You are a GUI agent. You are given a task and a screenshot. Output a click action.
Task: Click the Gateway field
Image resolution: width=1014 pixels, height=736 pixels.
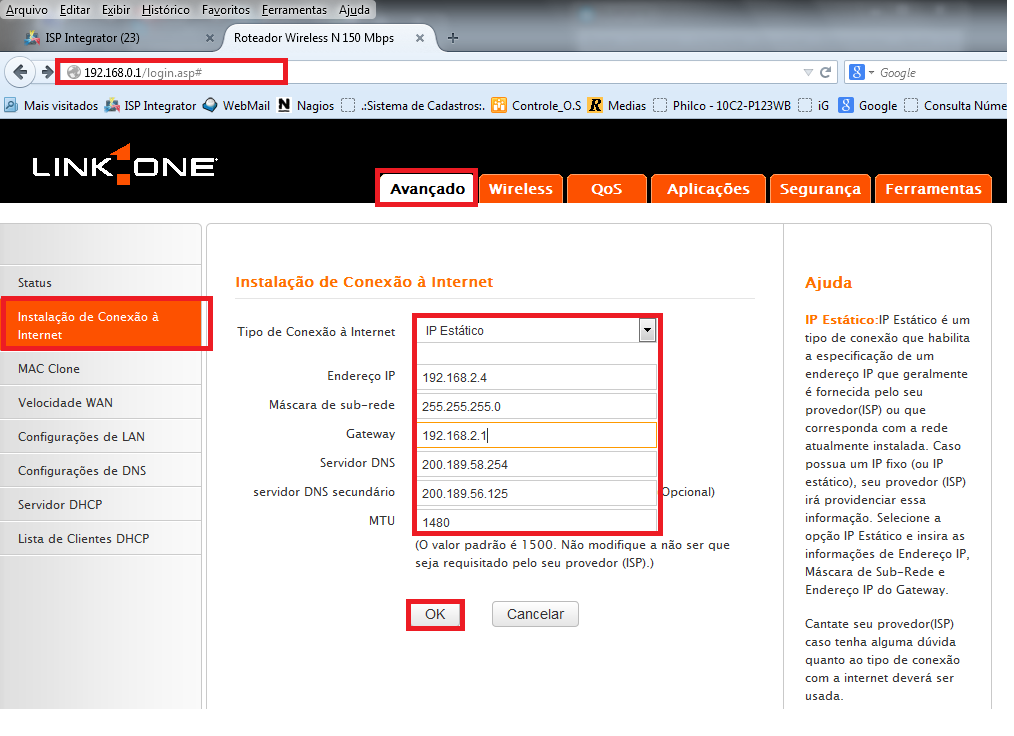(537, 435)
